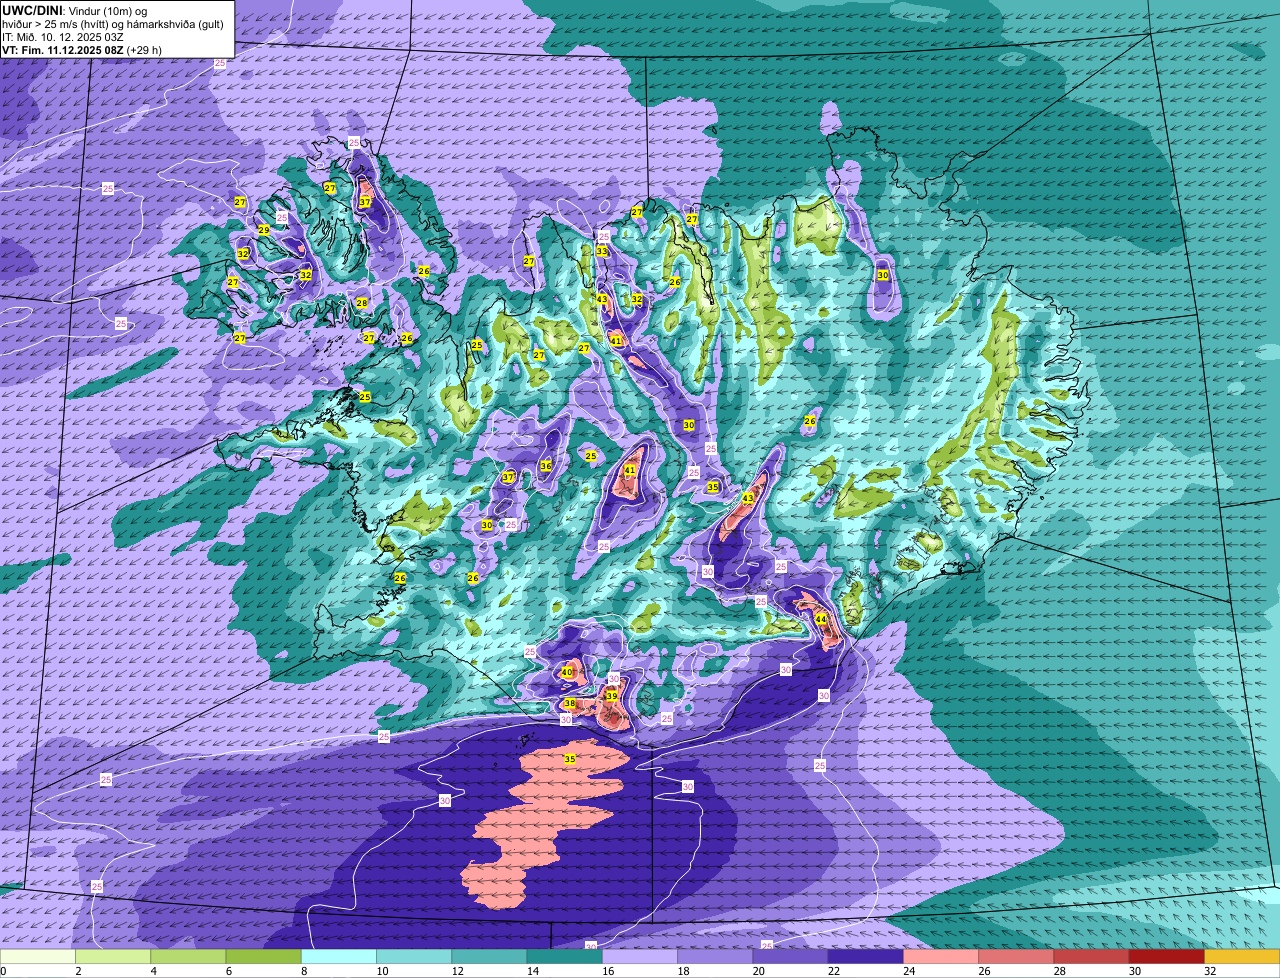Click the 12–14 m/s legend color
1280x978 pixels.
[489, 956]
